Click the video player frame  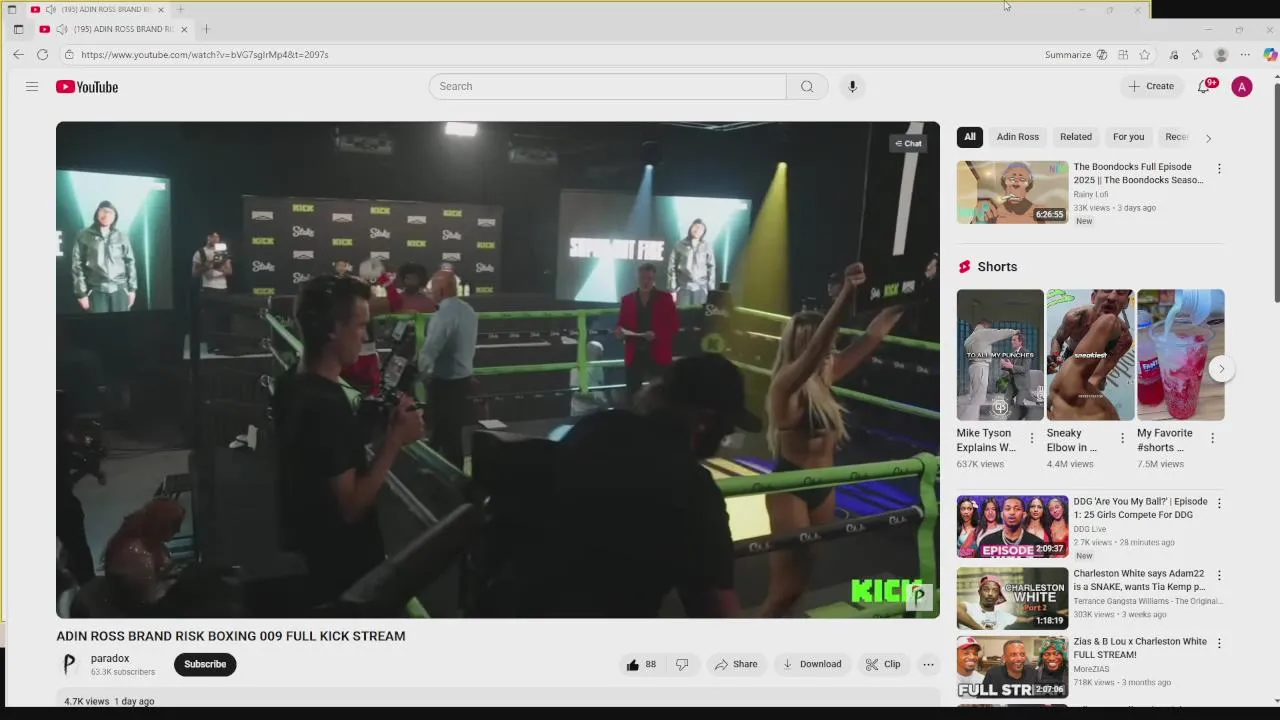498,370
